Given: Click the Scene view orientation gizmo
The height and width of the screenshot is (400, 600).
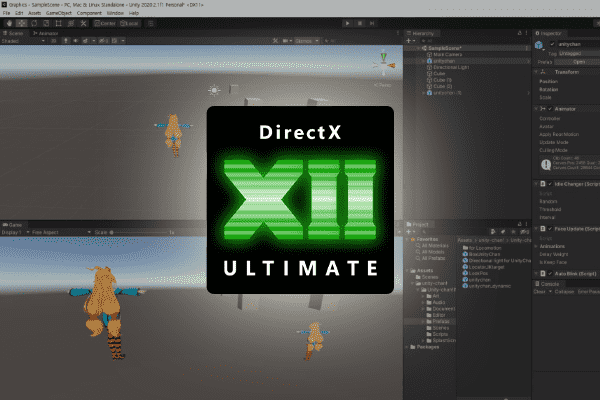Looking at the screenshot, I should pyautogui.click(x=384, y=64).
